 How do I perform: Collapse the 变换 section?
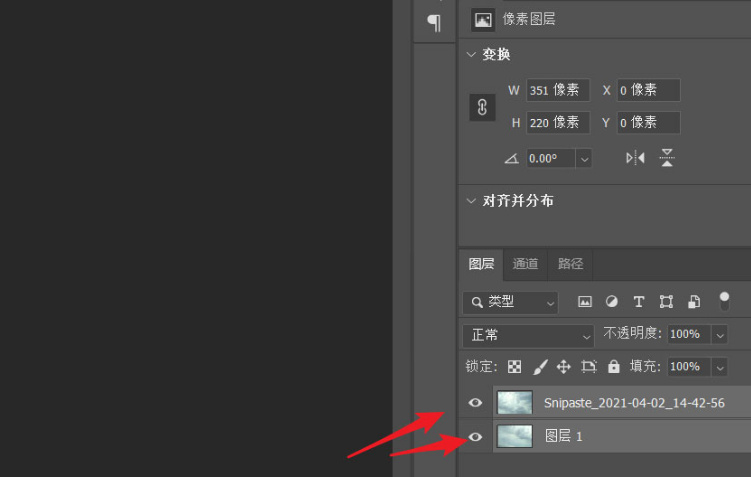(471, 55)
